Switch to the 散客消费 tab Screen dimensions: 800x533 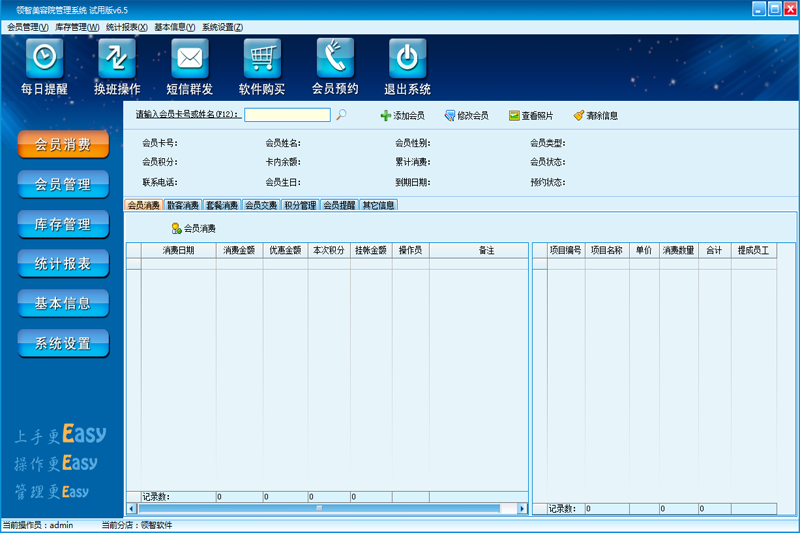[183, 205]
